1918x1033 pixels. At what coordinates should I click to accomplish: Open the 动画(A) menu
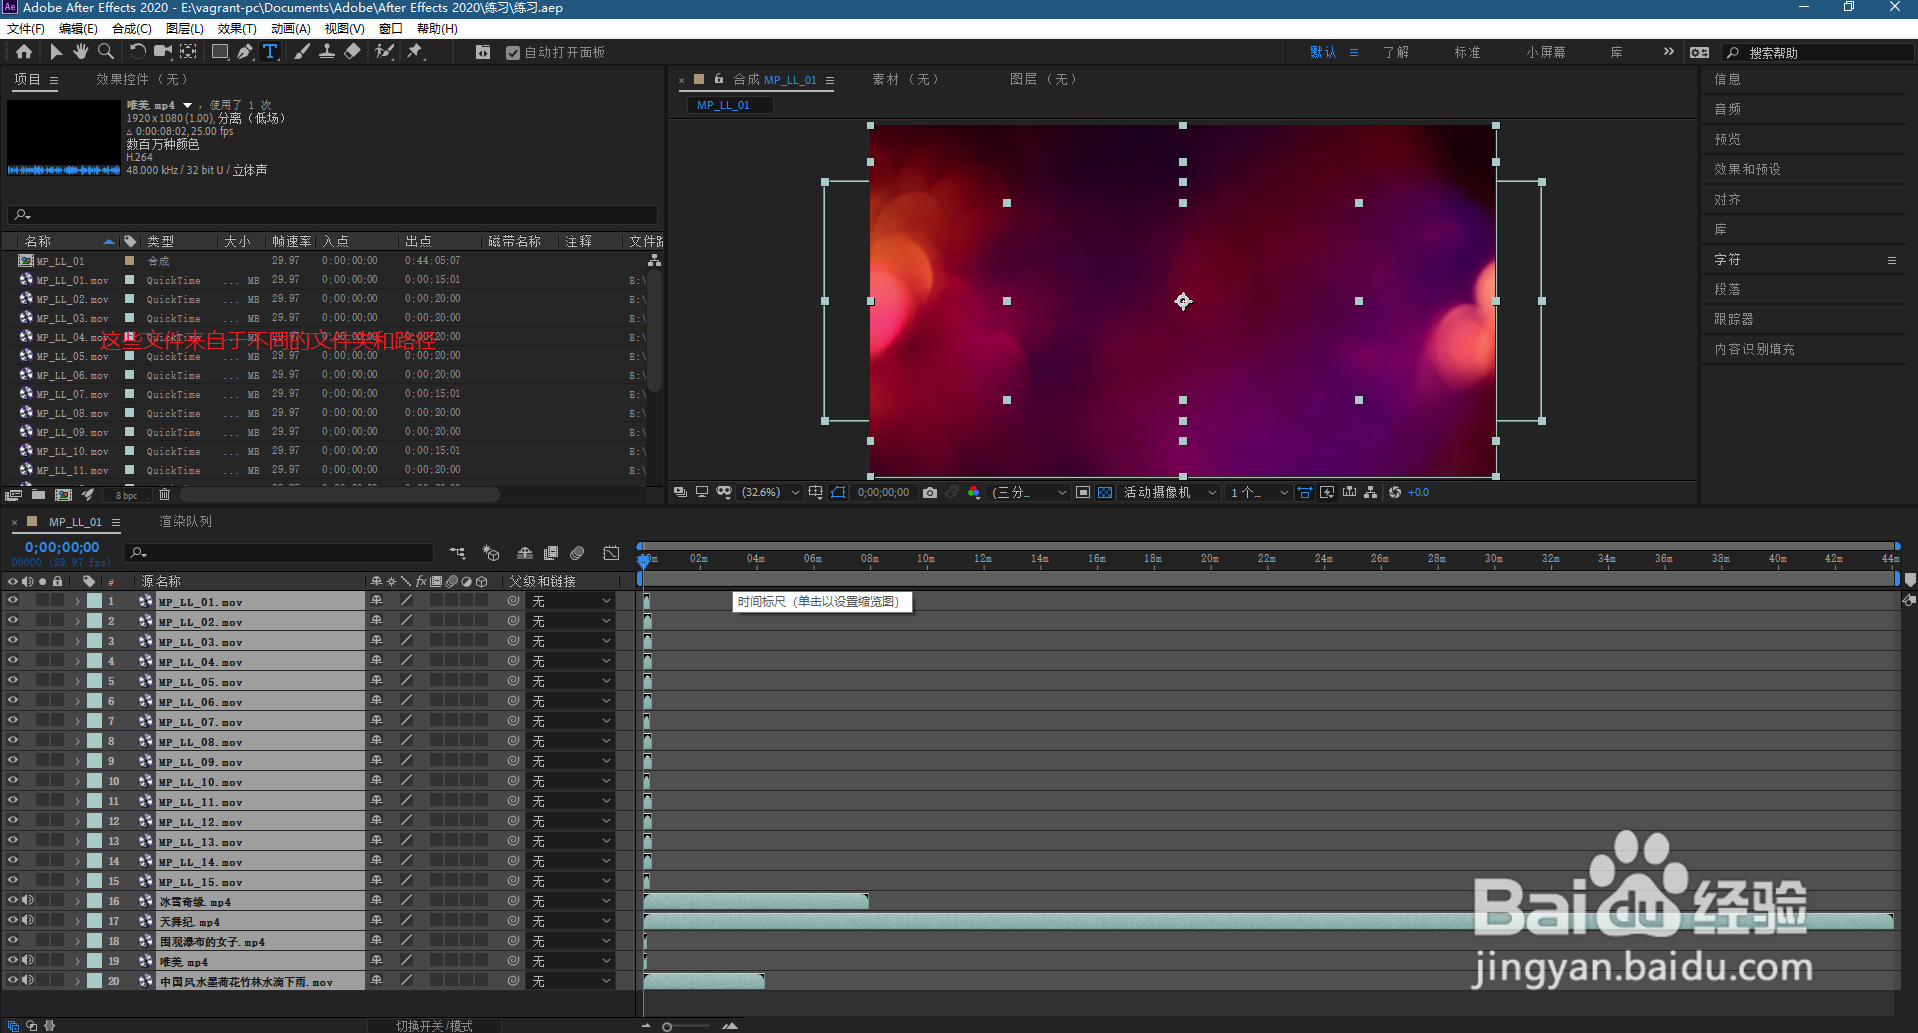point(291,29)
